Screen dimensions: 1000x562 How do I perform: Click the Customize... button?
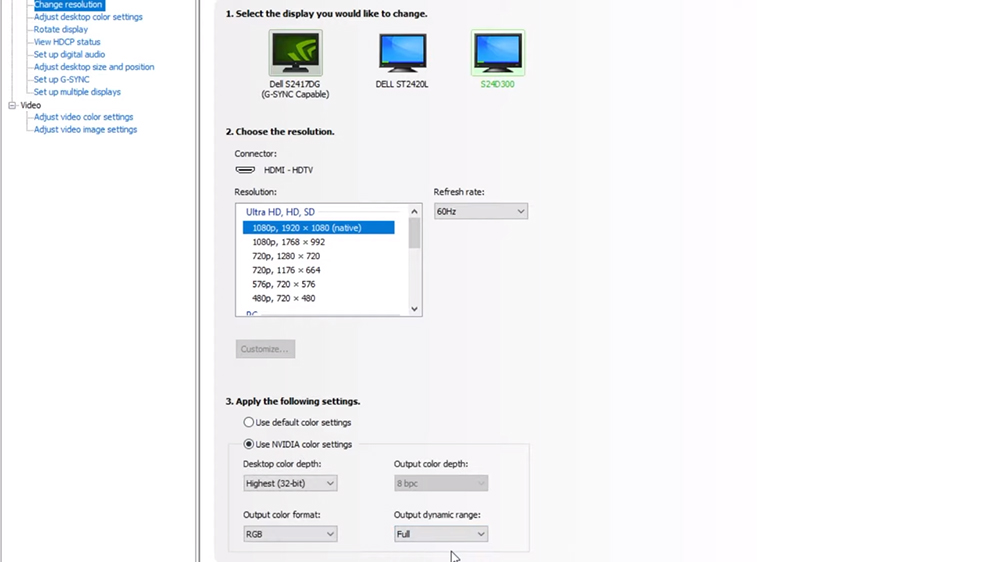(x=265, y=349)
